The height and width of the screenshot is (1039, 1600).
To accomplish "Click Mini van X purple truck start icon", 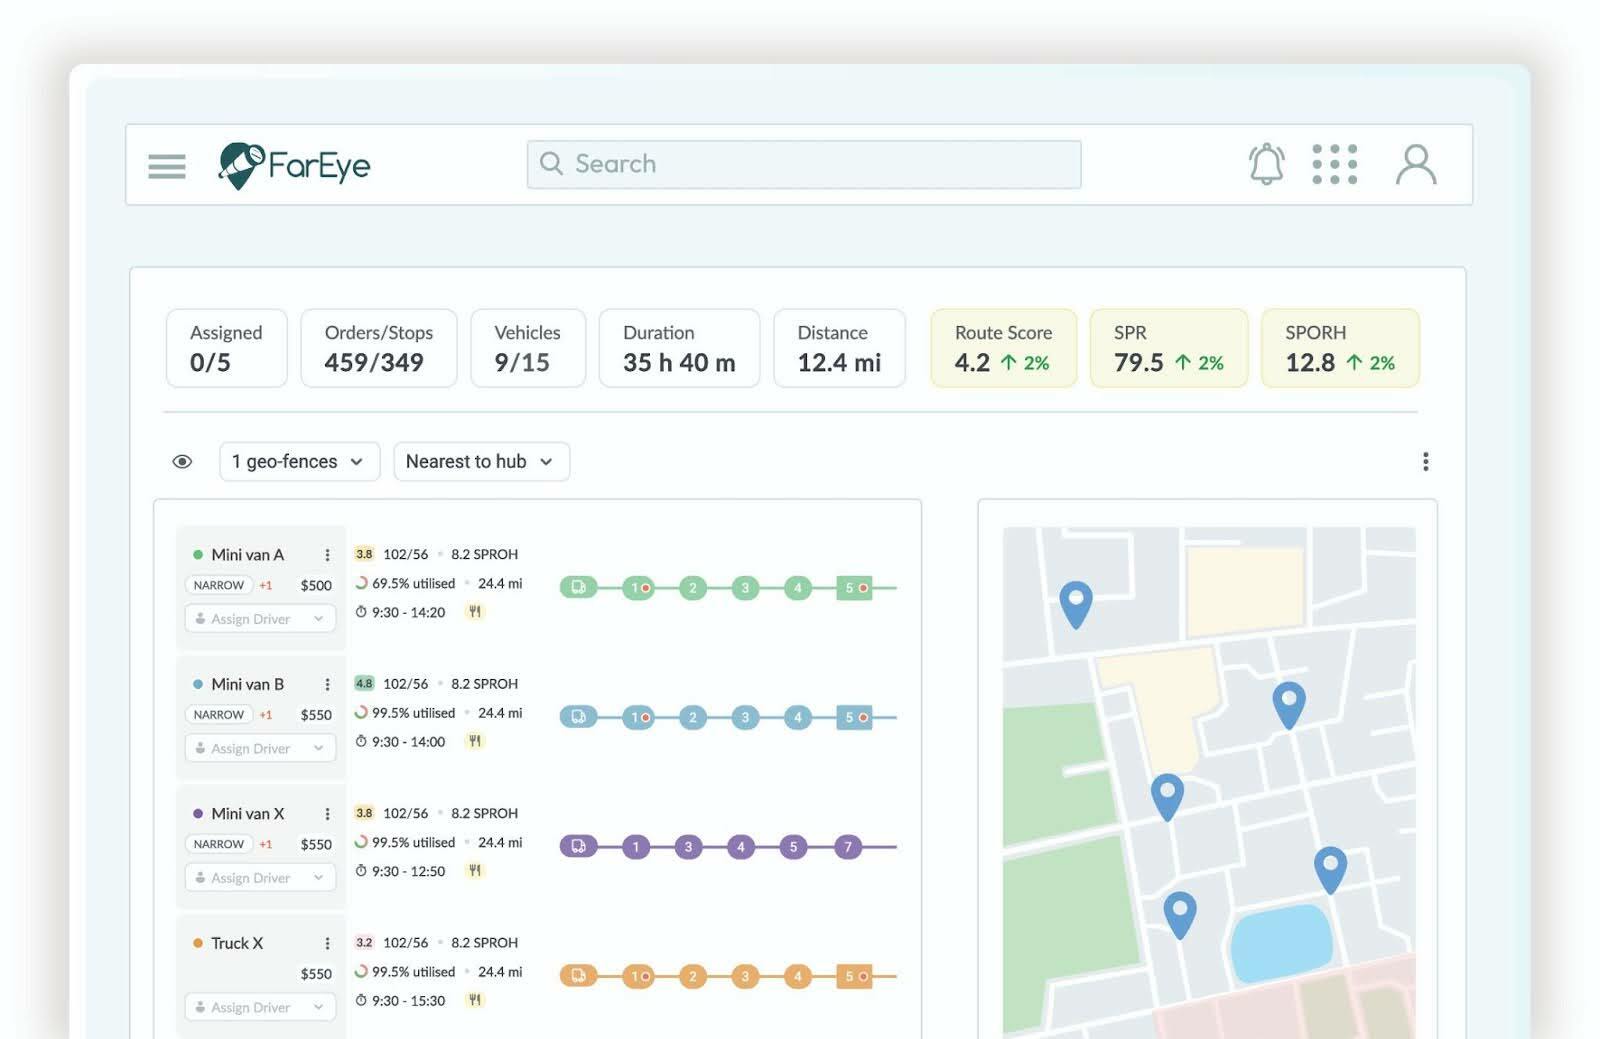I will (578, 846).
